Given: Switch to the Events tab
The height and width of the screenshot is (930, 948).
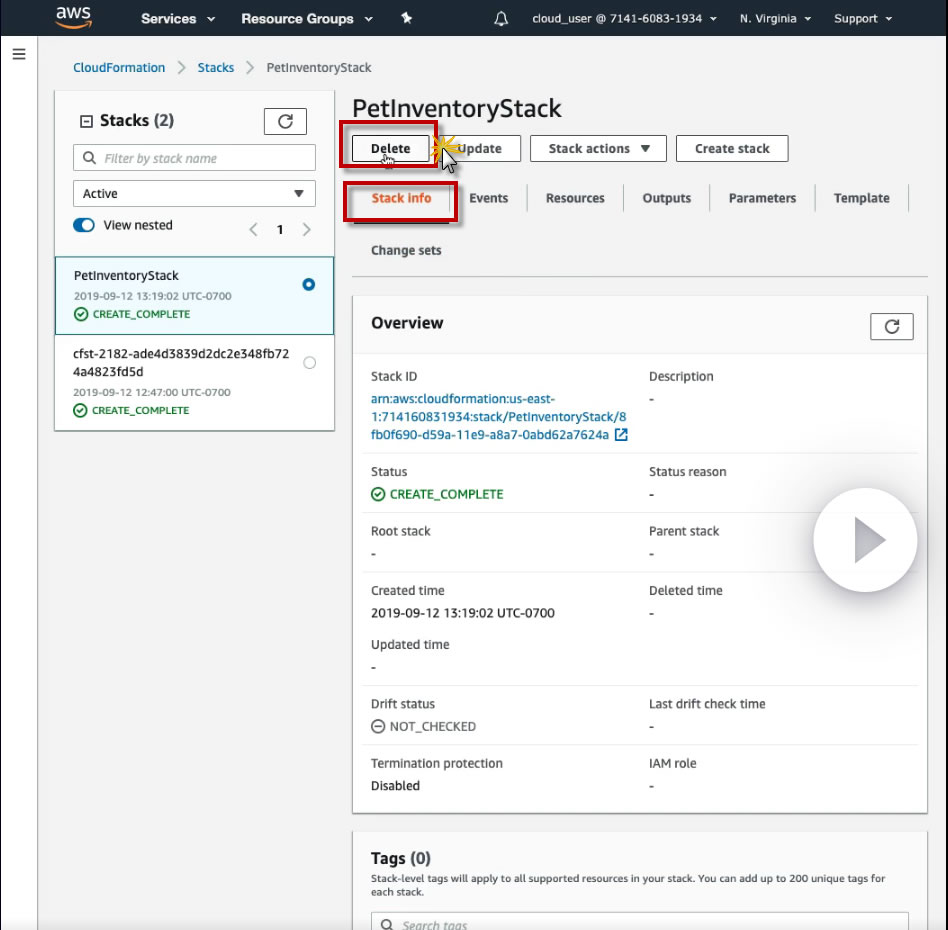Looking at the screenshot, I should tap(489, 198).
